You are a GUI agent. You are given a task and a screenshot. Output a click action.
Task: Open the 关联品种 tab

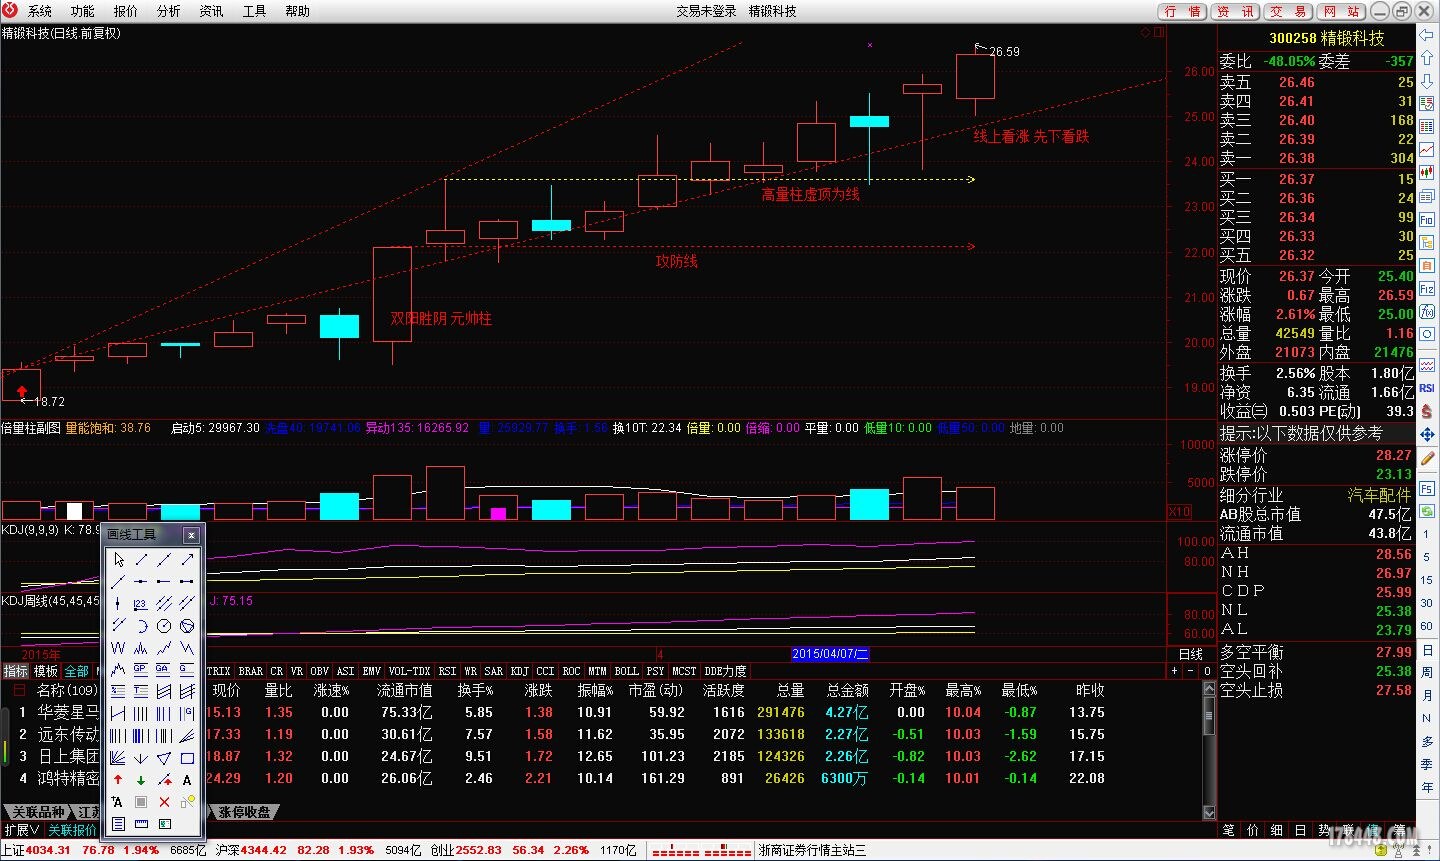pyautogui.click(x=38, y=812)
